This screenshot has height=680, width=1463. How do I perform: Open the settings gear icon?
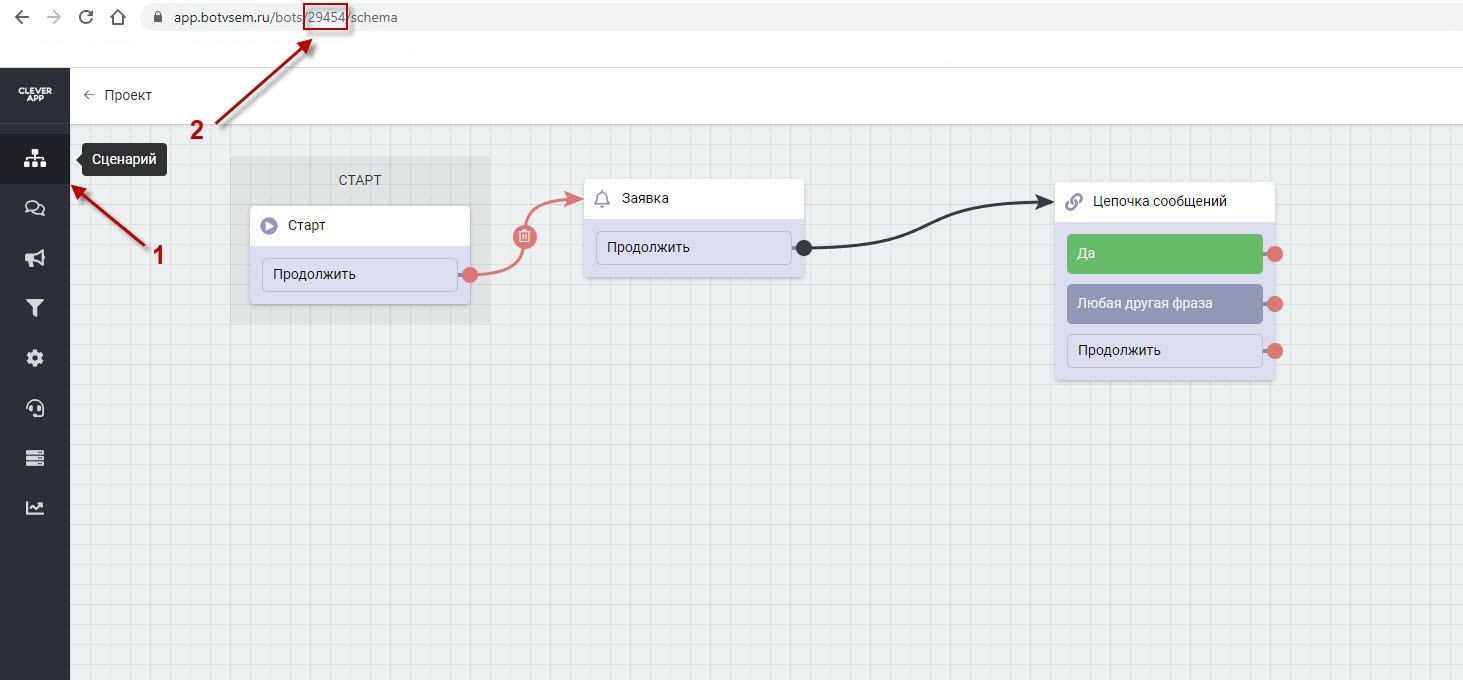tap(34, 358)
